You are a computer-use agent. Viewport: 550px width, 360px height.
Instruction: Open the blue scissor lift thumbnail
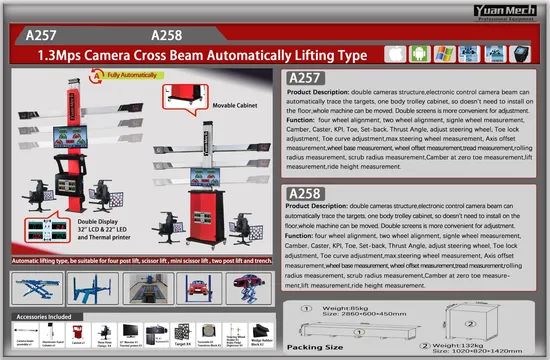pyautogui.click(x=37, y=288)
